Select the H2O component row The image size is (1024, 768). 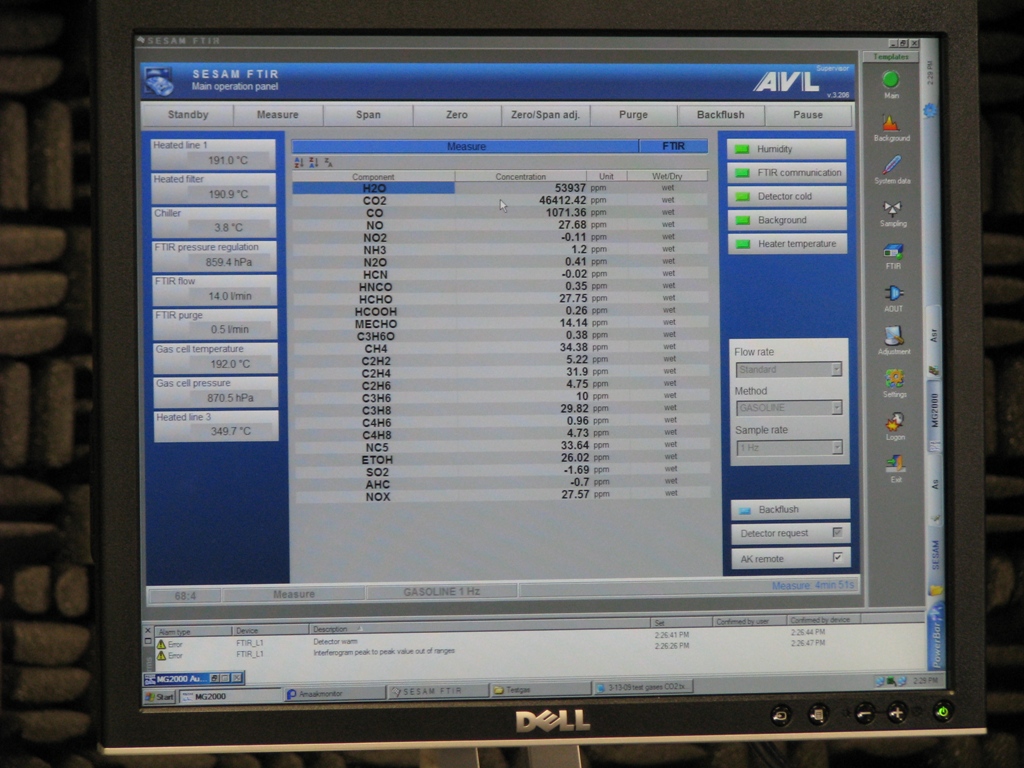[501, 188]
